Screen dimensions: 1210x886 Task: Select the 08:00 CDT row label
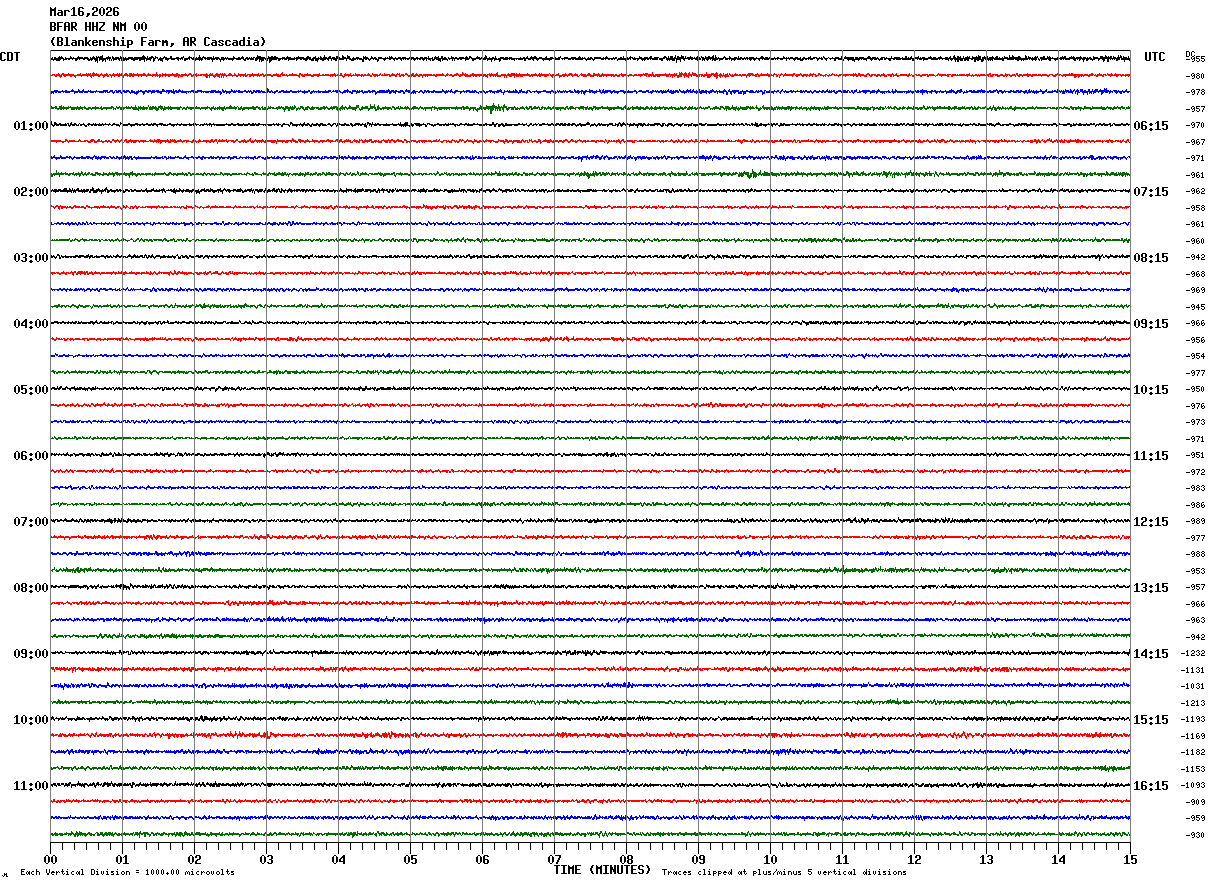[31, 588]
